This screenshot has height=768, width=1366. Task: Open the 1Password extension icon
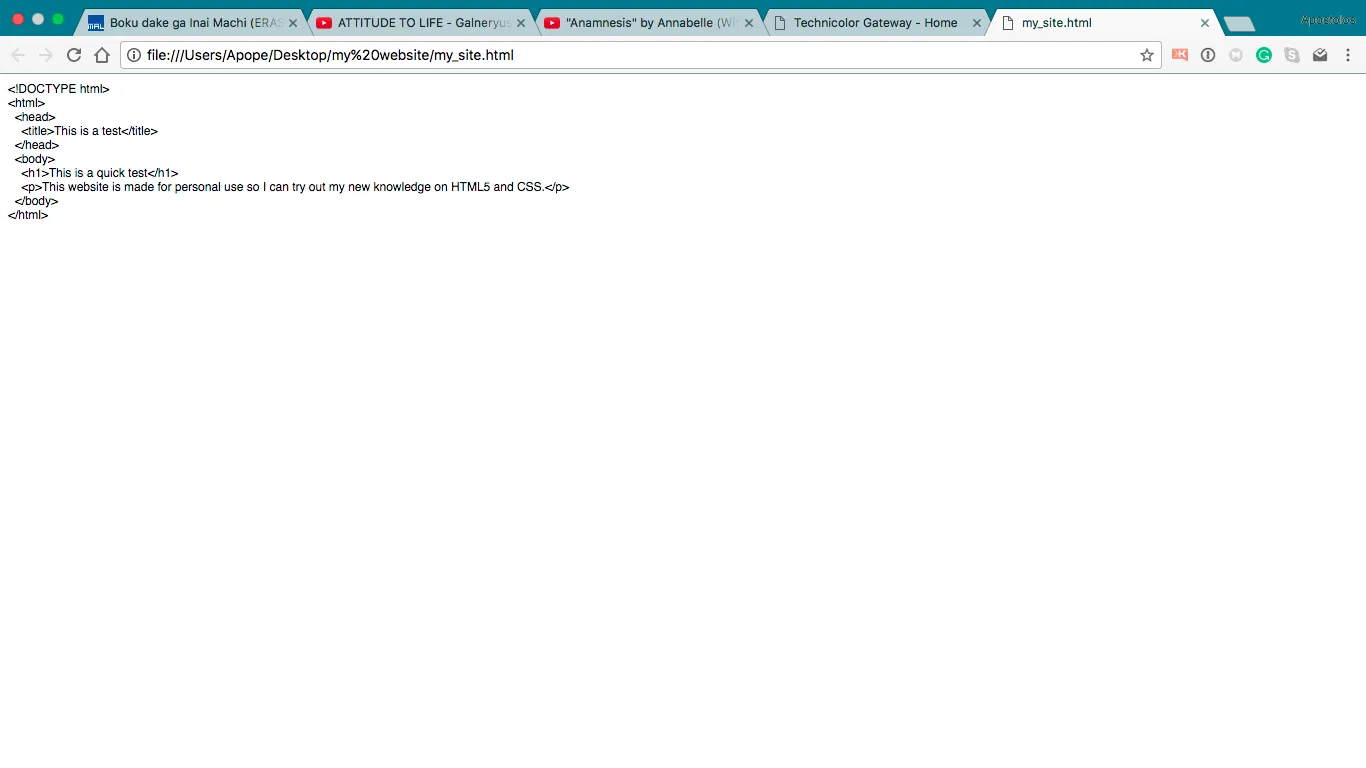tap(1208, 55)
